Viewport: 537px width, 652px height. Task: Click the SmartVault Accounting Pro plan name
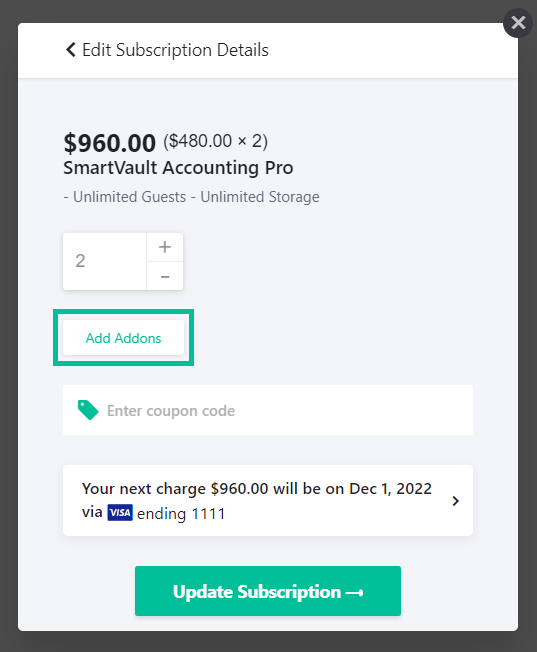[x=178, y=168]
